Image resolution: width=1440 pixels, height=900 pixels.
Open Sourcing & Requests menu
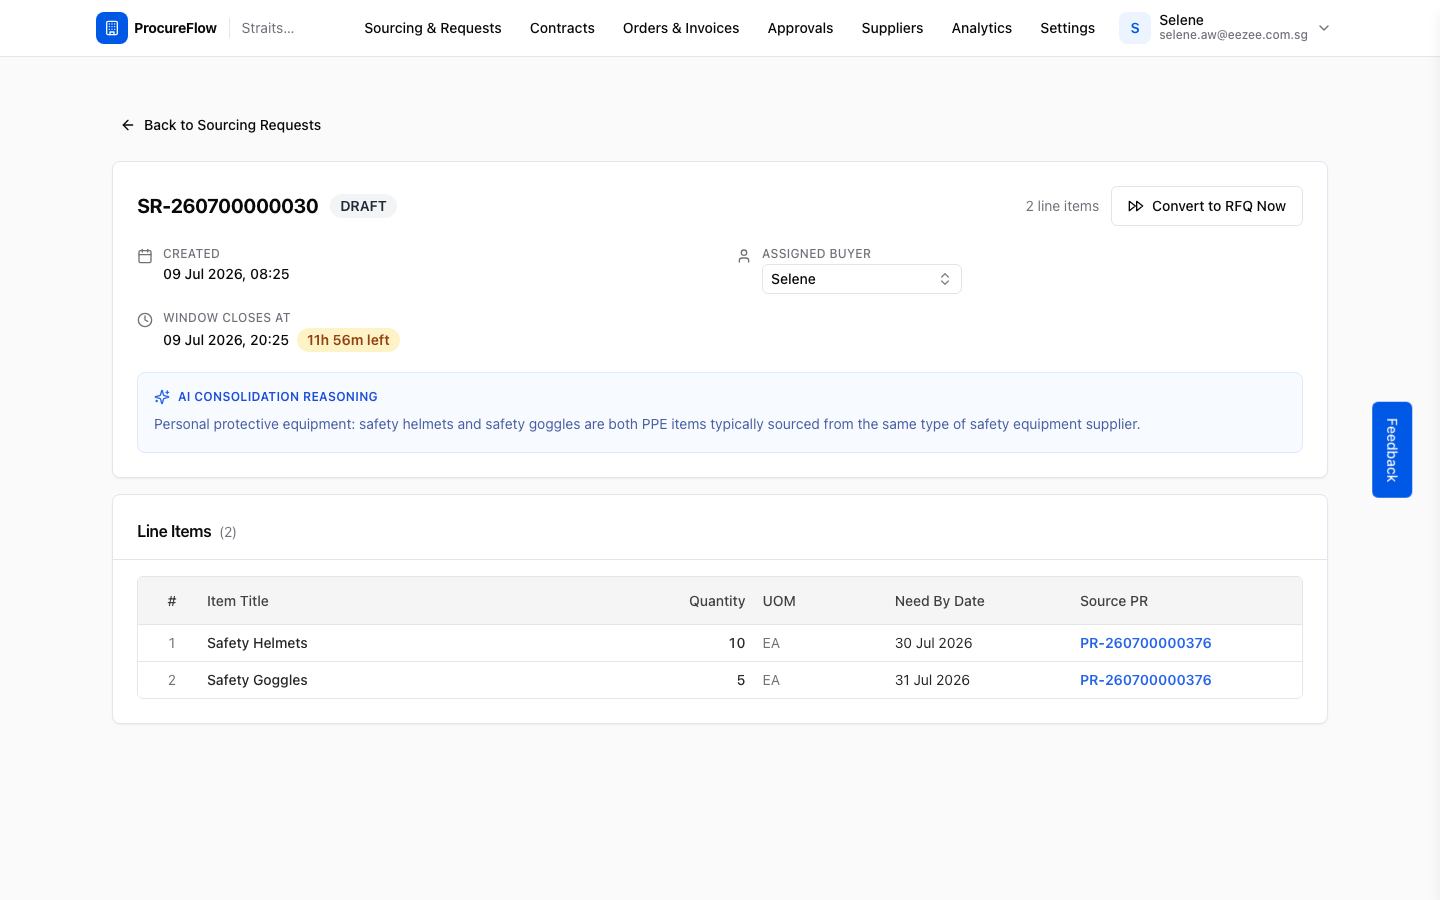433,28
